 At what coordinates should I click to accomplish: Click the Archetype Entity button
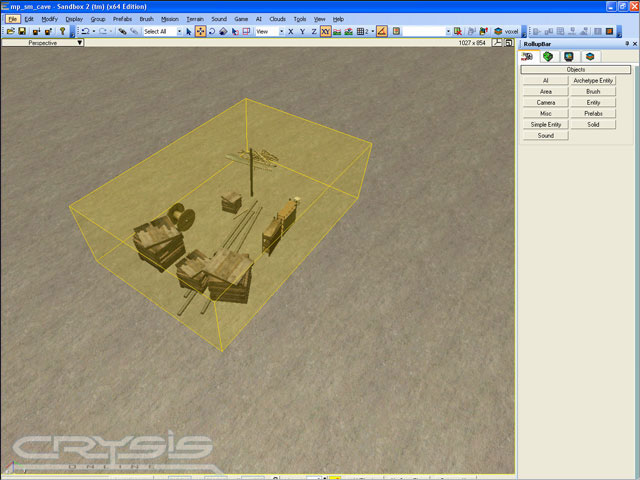coord(593,80)
